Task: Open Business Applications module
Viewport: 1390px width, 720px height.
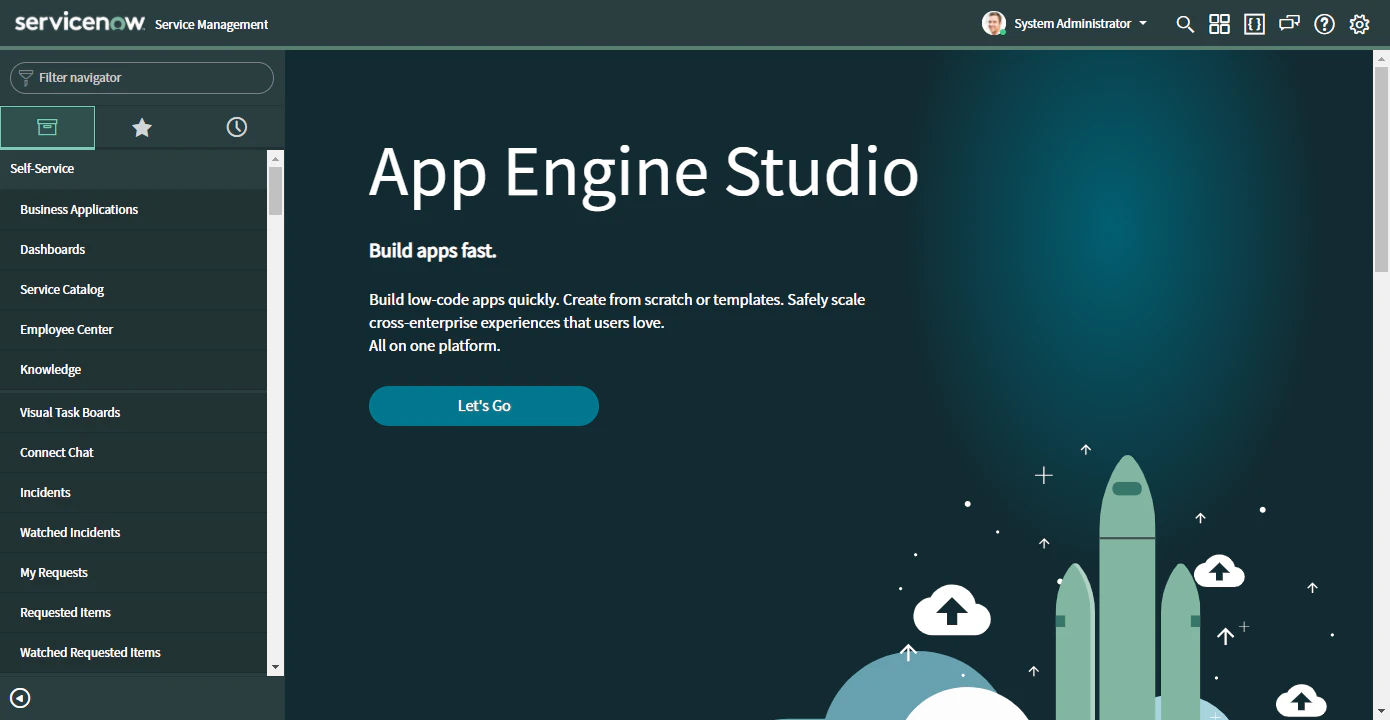Action: (x=134, y=210)
